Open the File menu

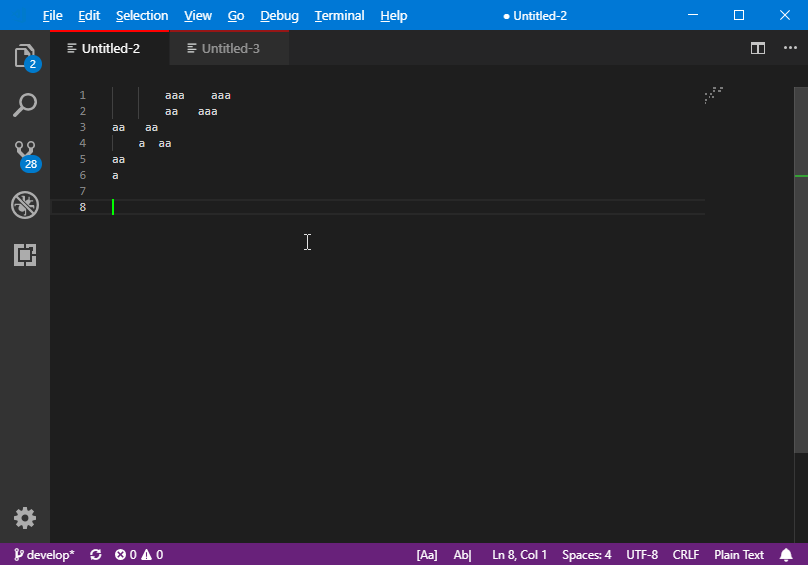(53, 15)
